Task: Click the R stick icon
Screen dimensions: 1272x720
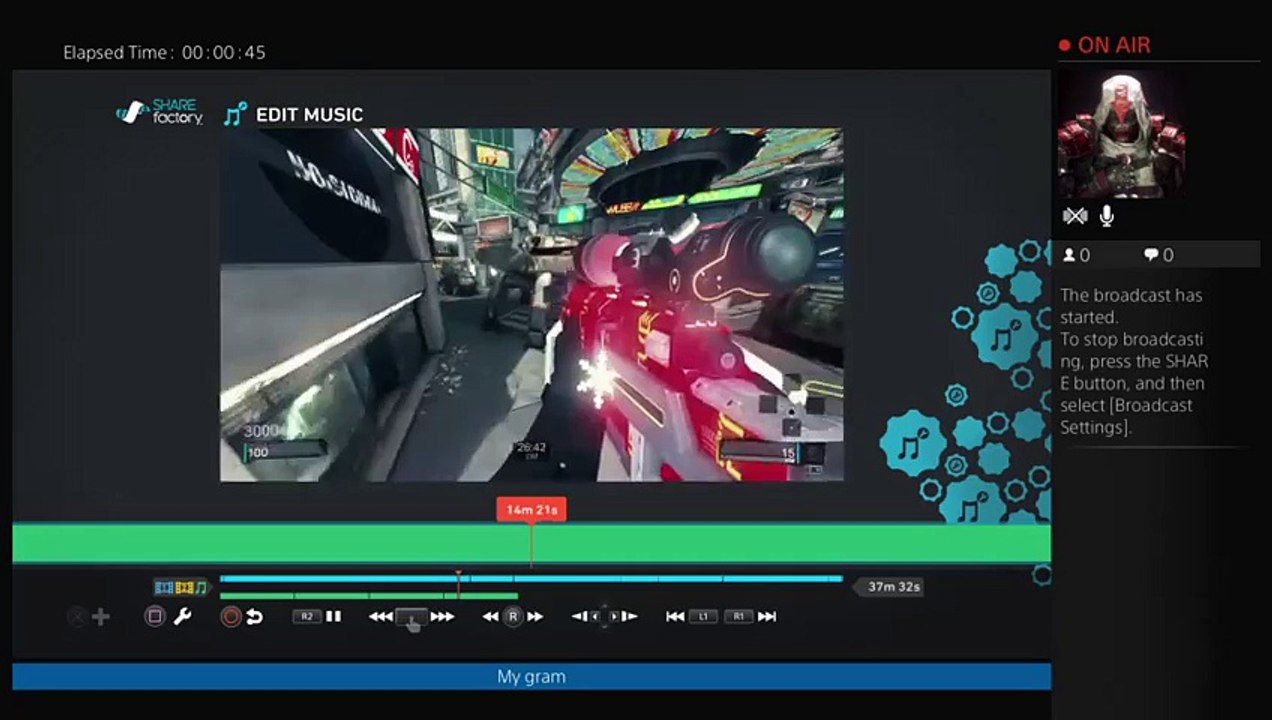Action: (x=513, y=617)
